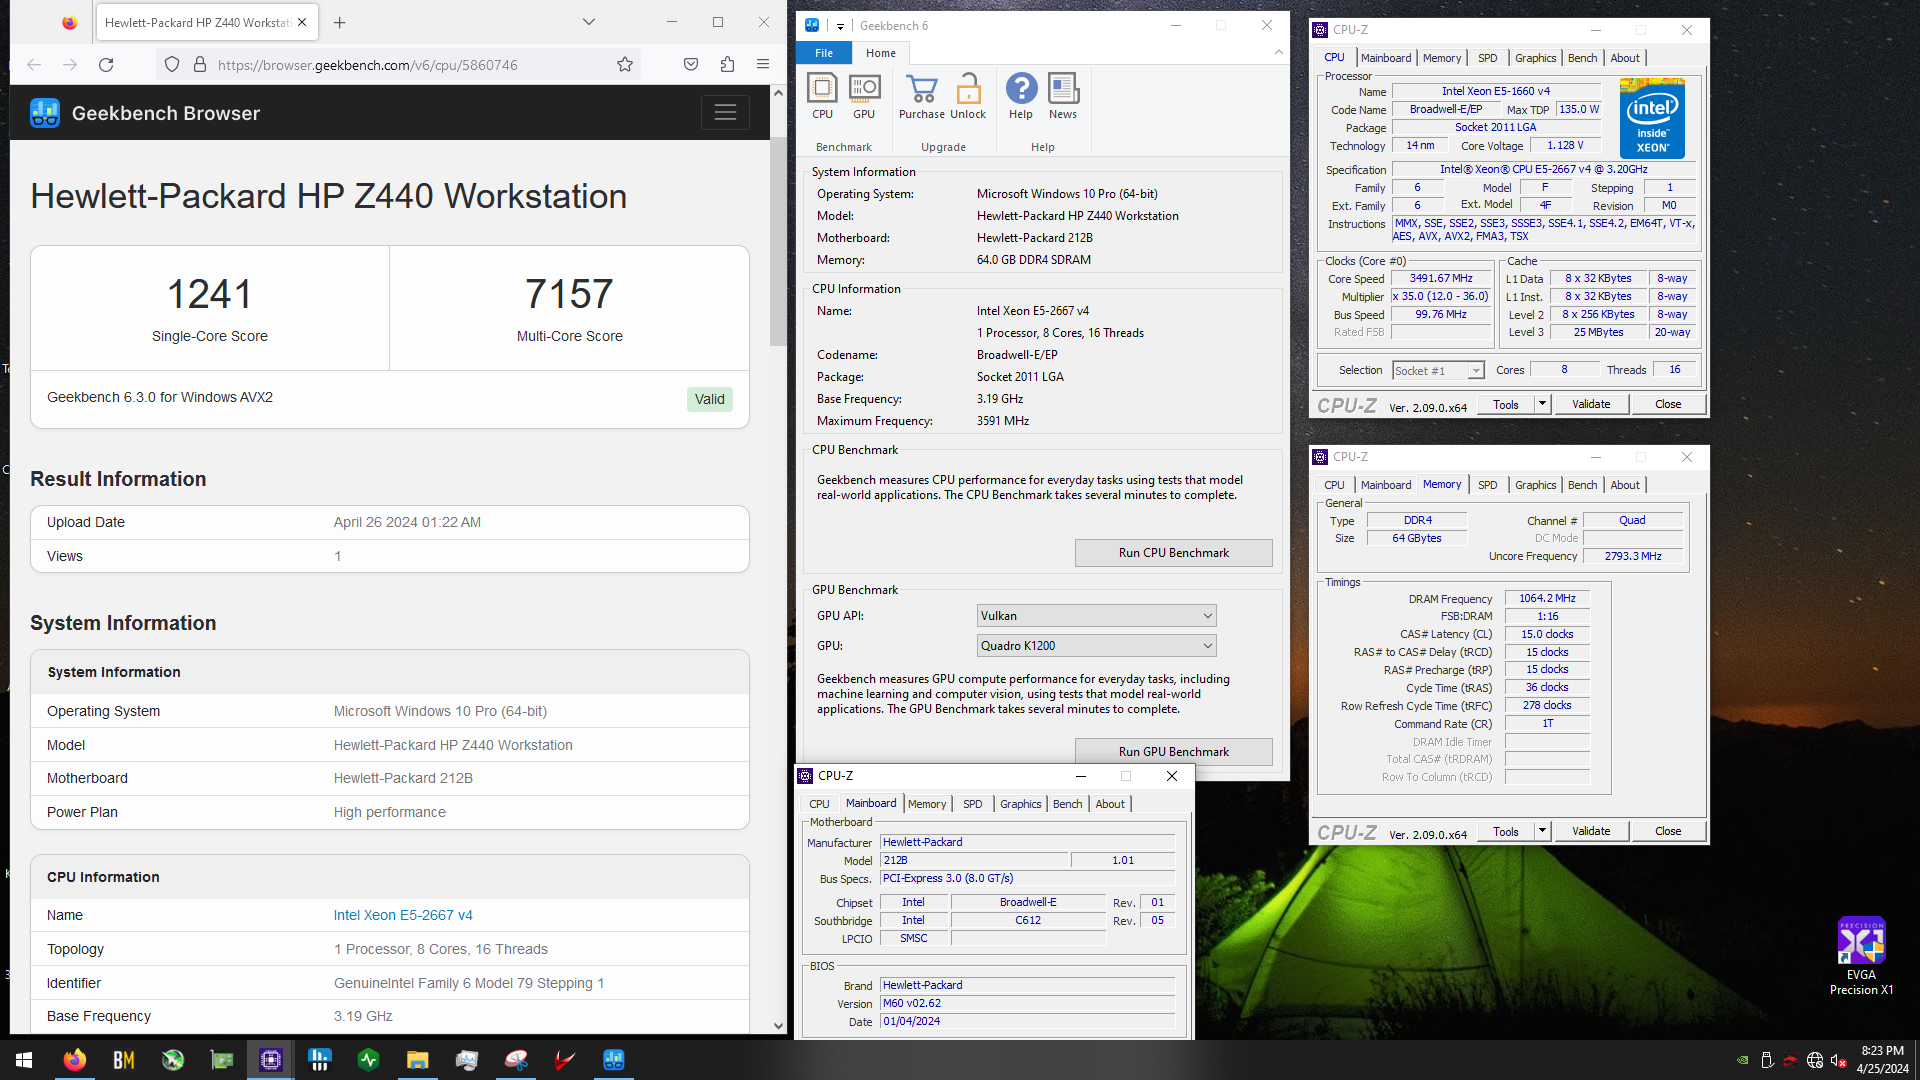Switch to Graphics tab in Memory CPU-Z window

pos(1535,485)
